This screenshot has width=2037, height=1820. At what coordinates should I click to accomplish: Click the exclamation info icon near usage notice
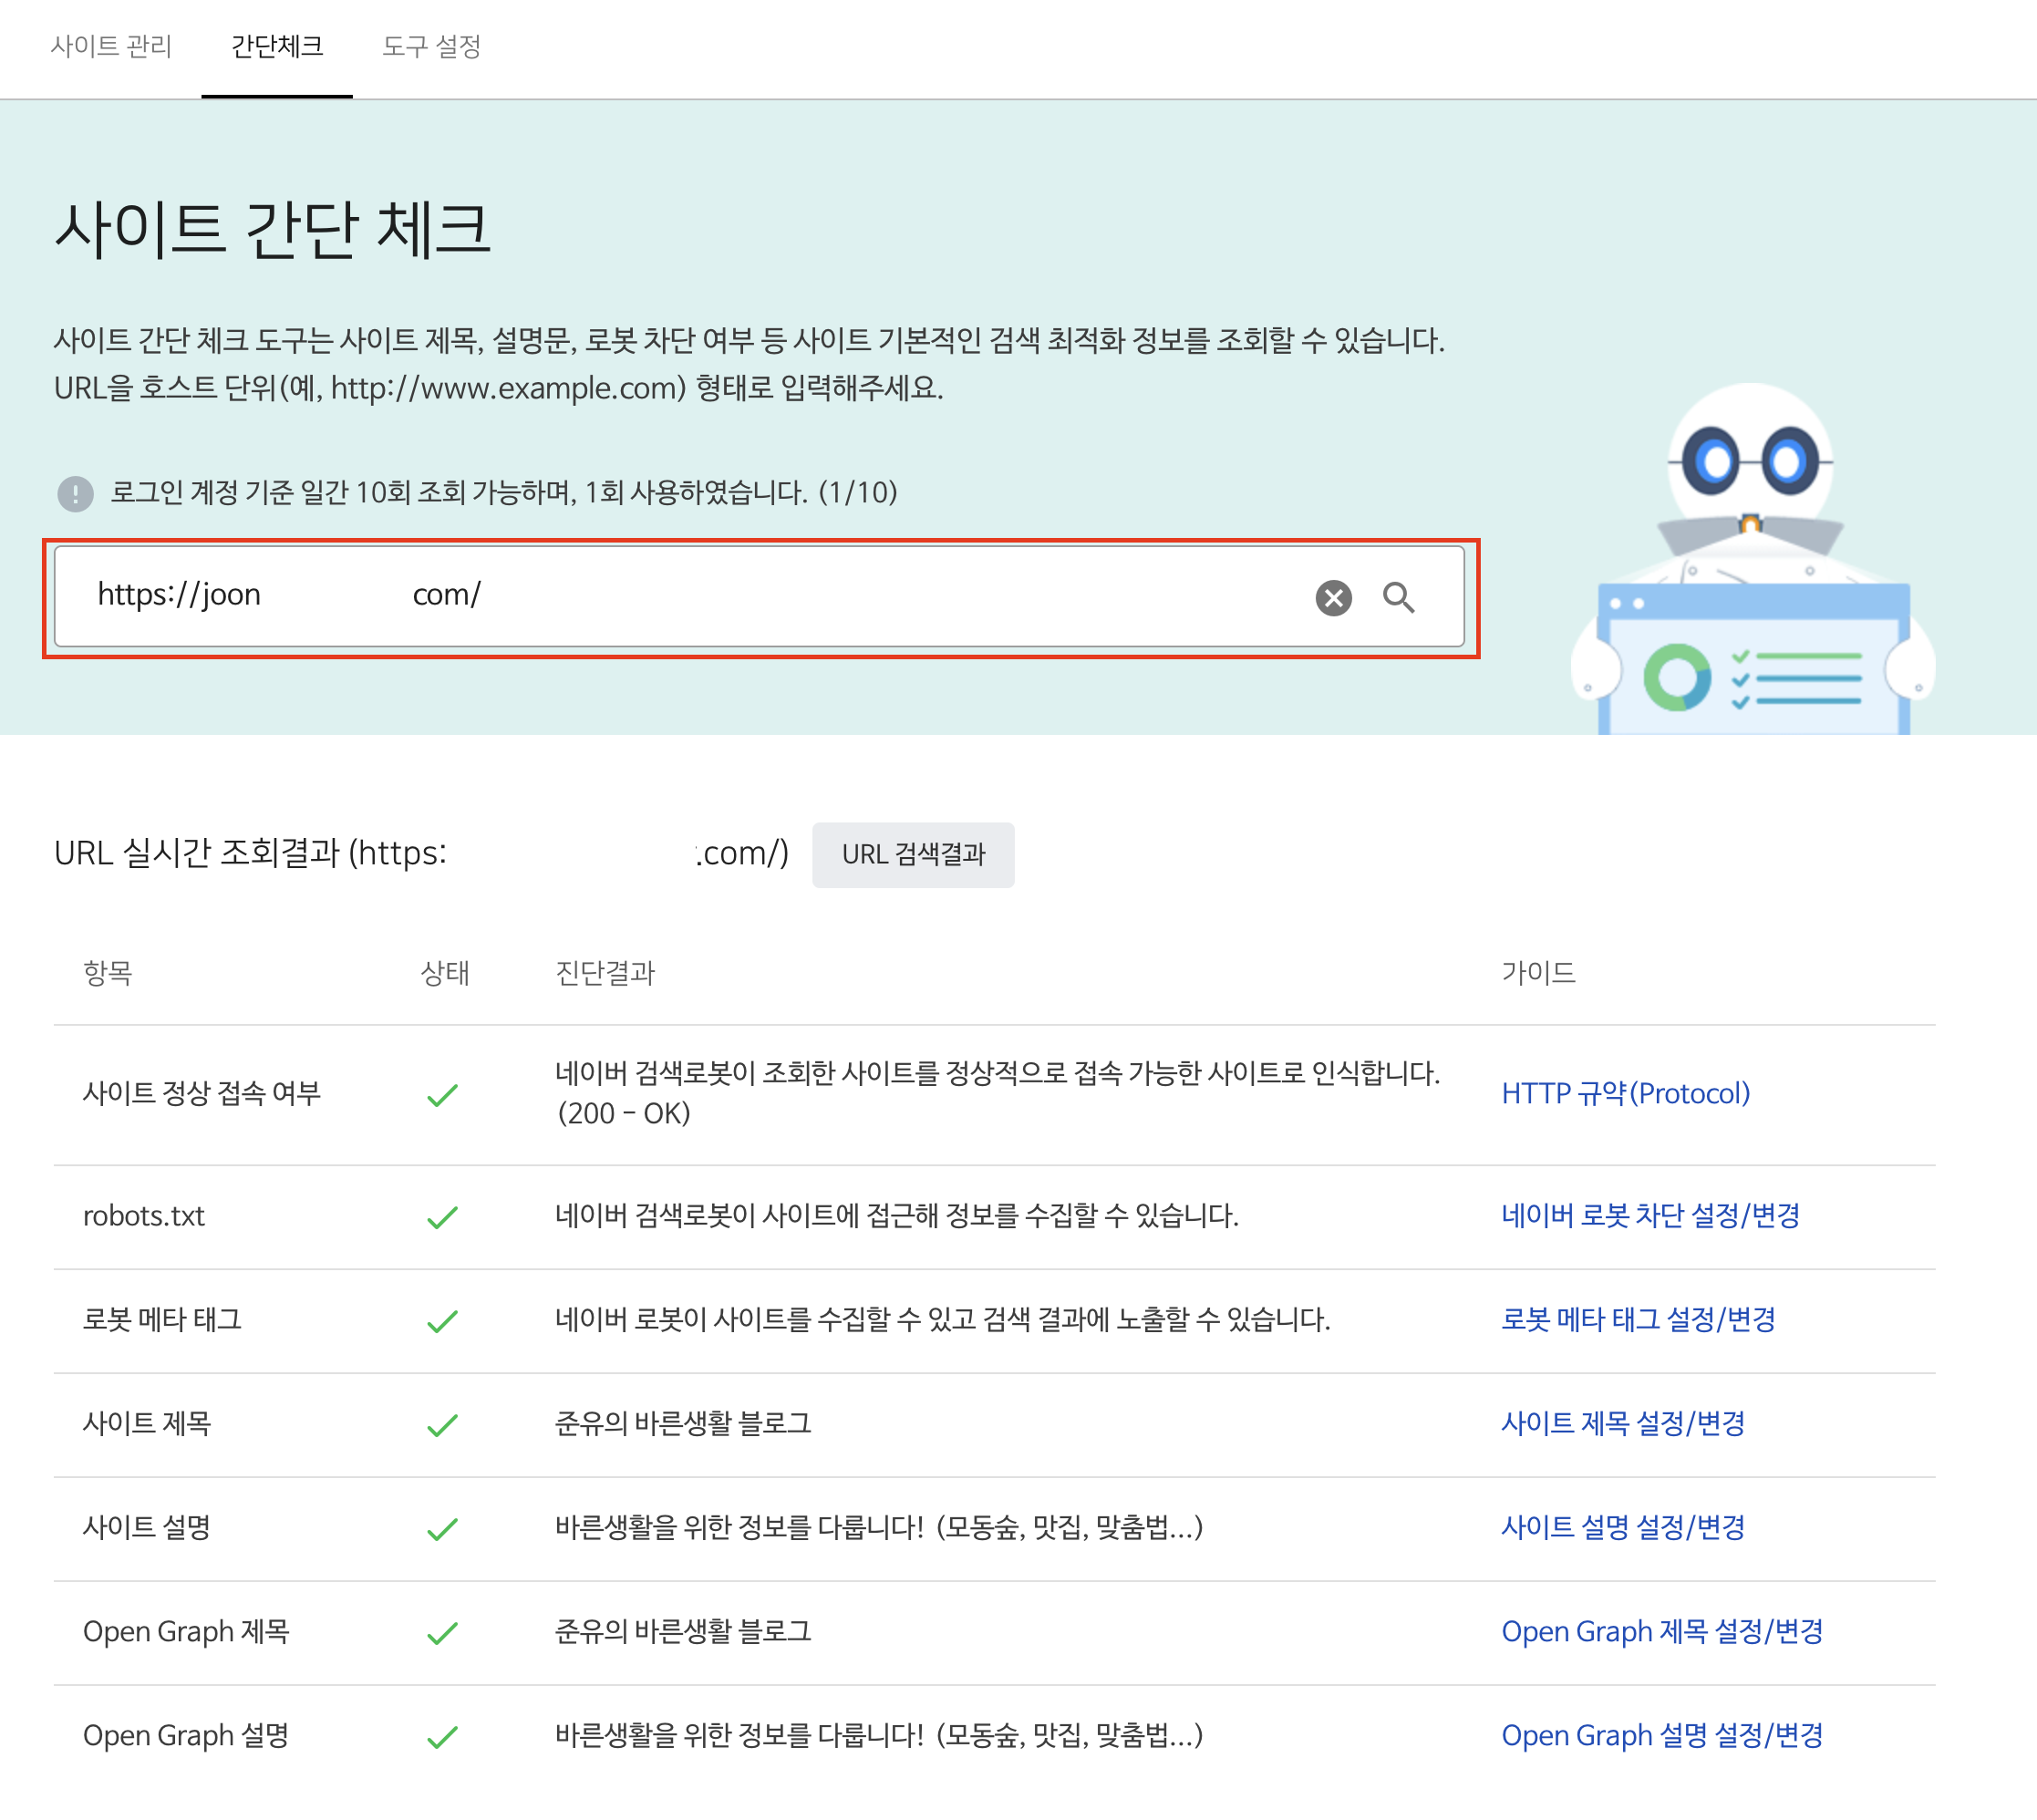click(75, 493)
